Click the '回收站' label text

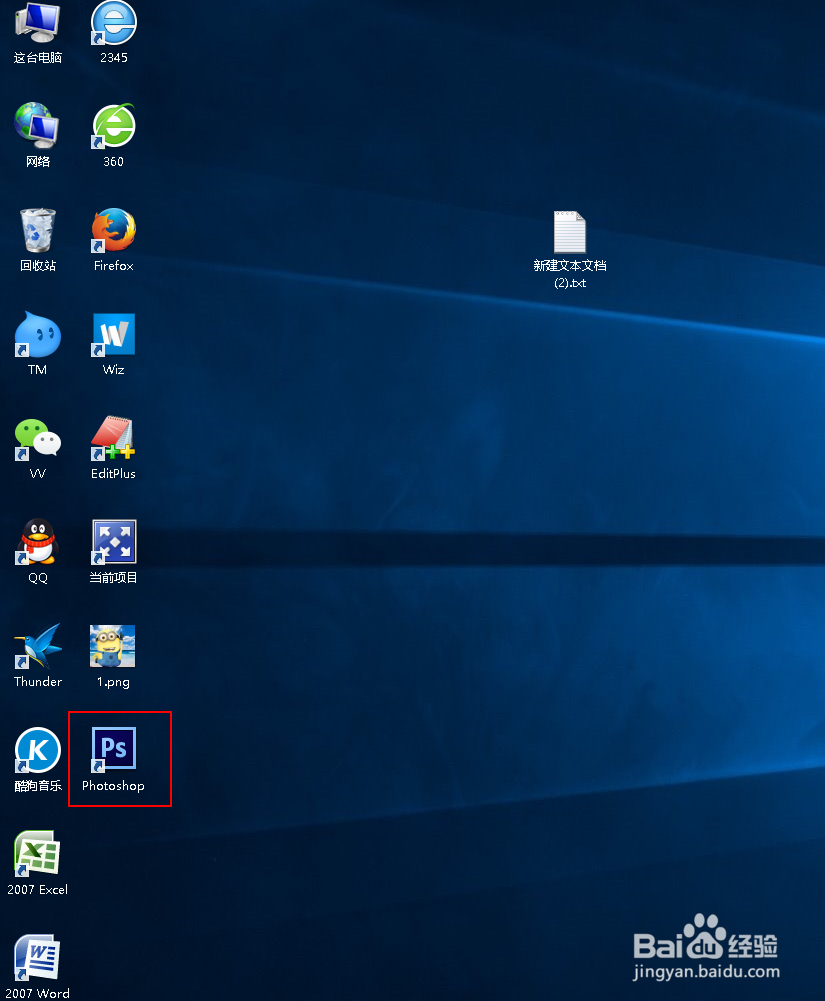[x=38, y=266]
